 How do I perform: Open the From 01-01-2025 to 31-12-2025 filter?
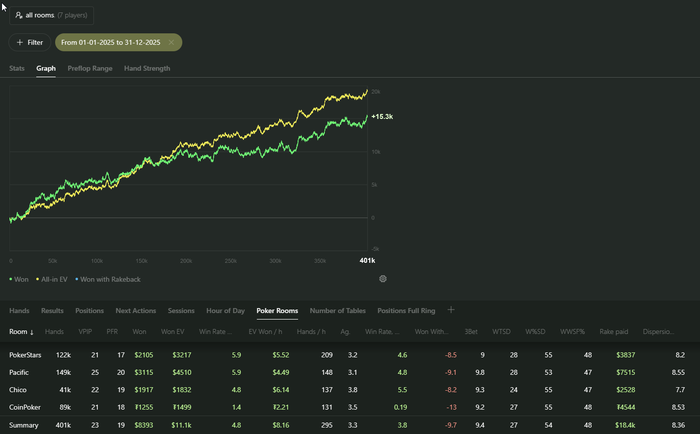point(111,42)
